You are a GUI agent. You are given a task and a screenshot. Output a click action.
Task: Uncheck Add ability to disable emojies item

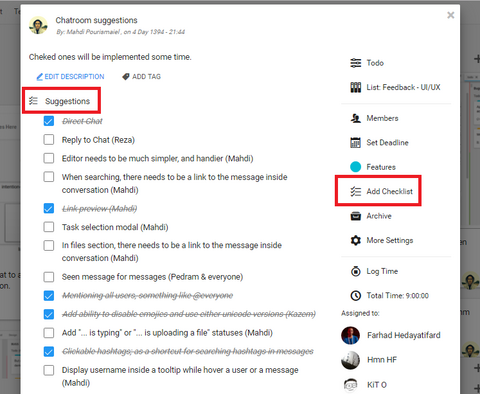tap(49, 314)
